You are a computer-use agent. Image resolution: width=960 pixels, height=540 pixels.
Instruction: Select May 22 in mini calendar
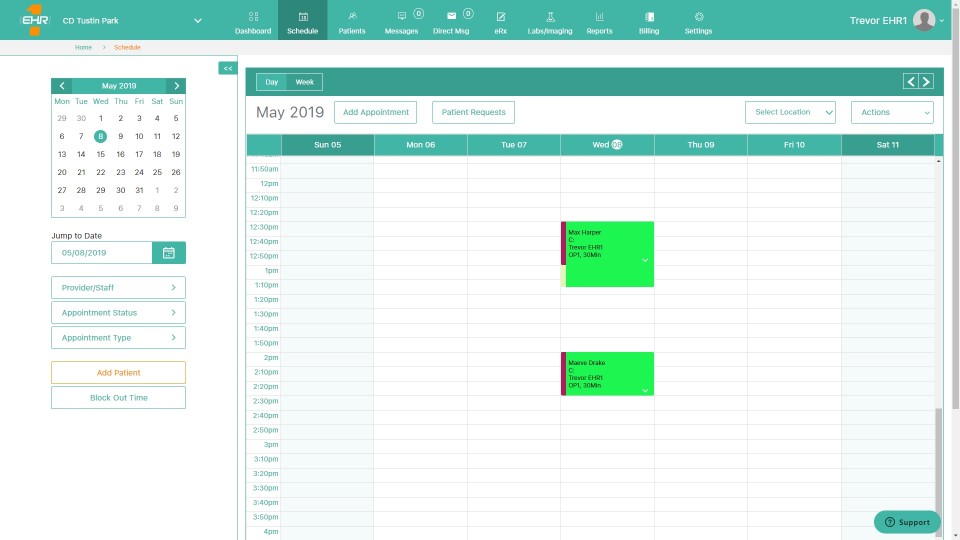point(100,173)
